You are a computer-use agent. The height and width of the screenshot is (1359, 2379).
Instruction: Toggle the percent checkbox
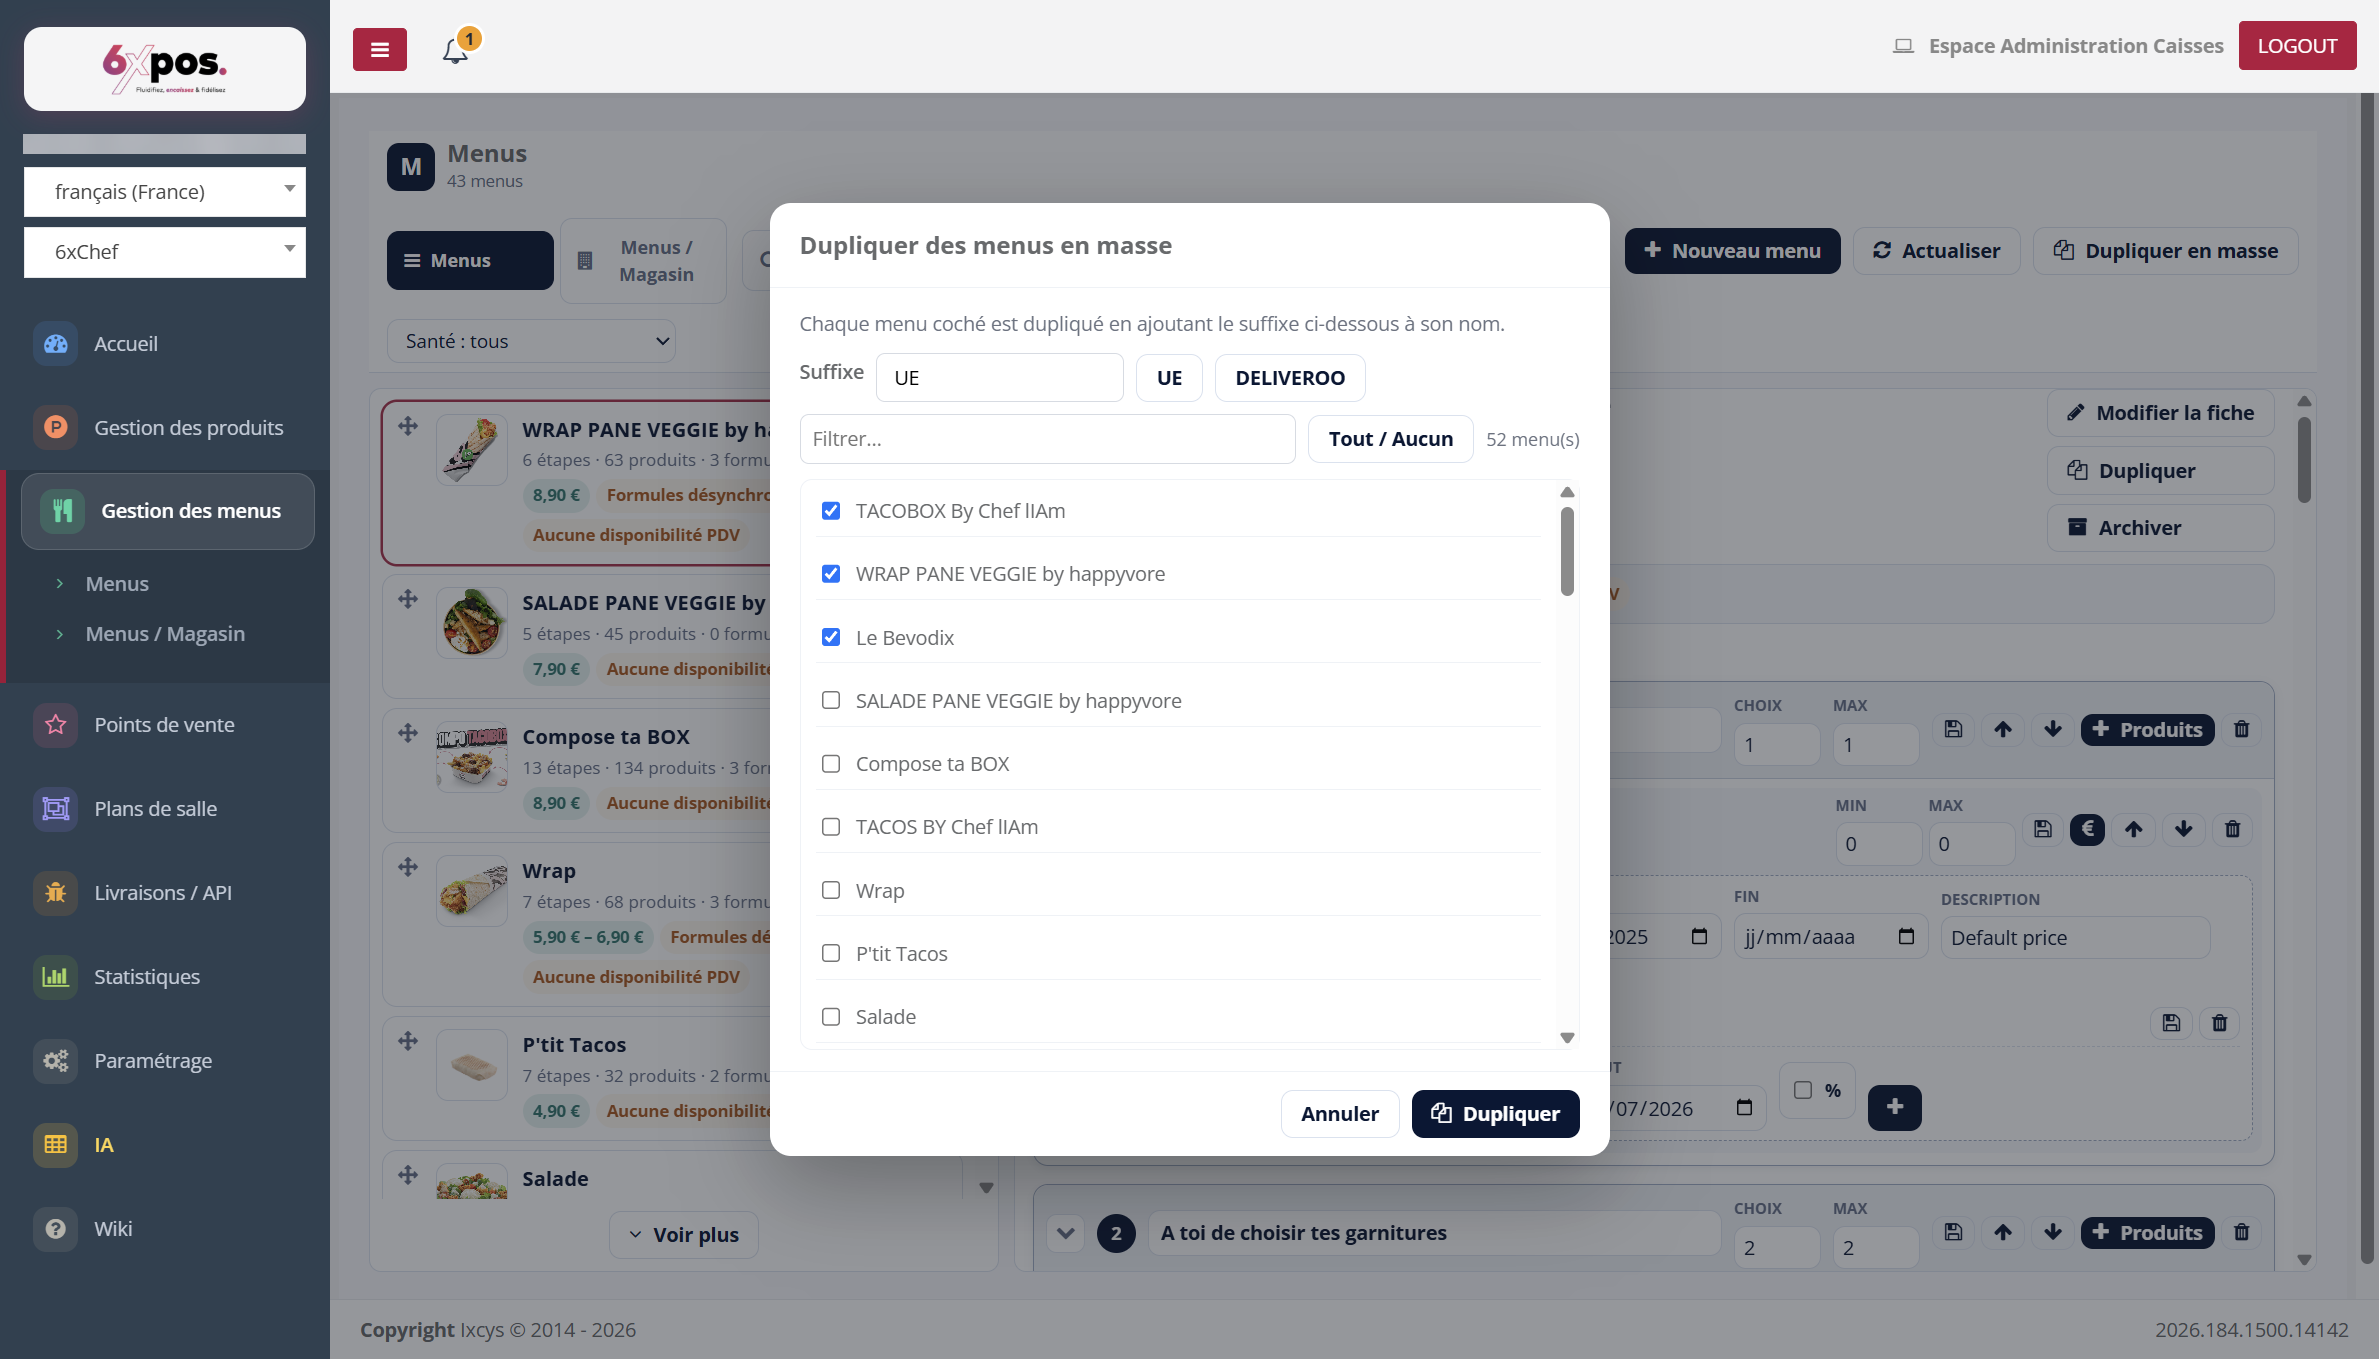point(1803,1090)
